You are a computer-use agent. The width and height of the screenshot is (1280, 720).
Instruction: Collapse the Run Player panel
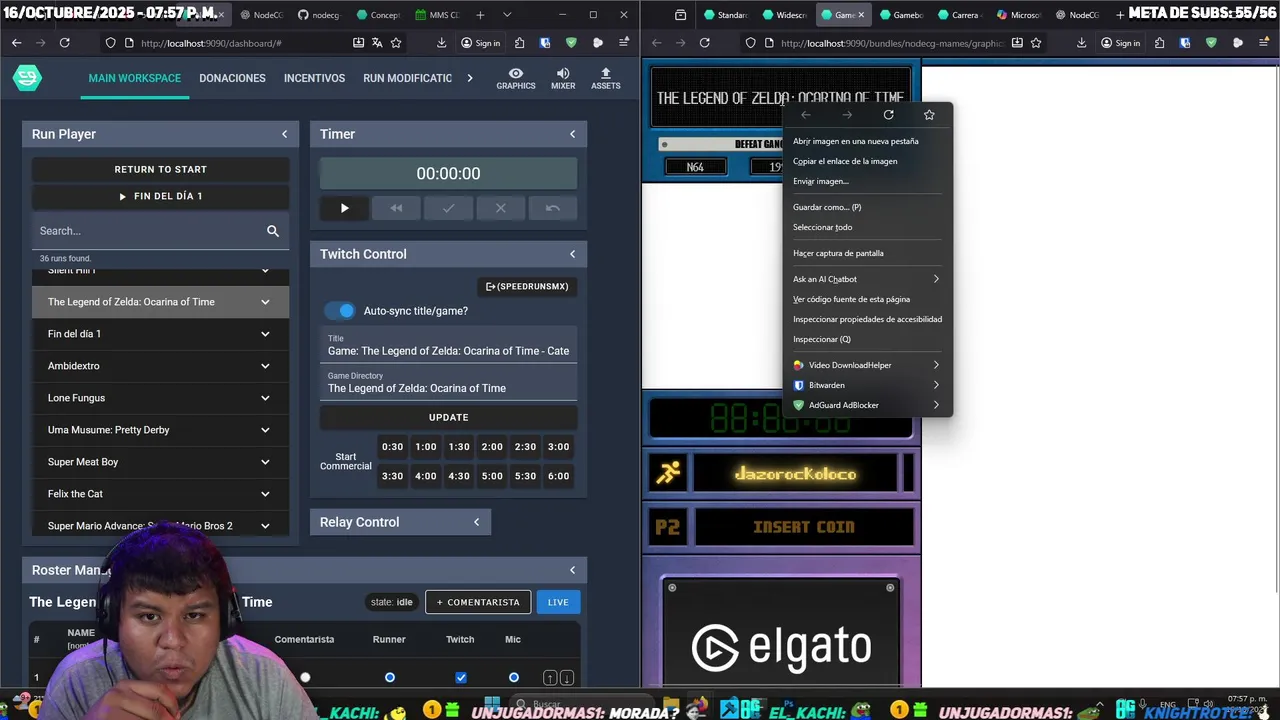point(284,134)
